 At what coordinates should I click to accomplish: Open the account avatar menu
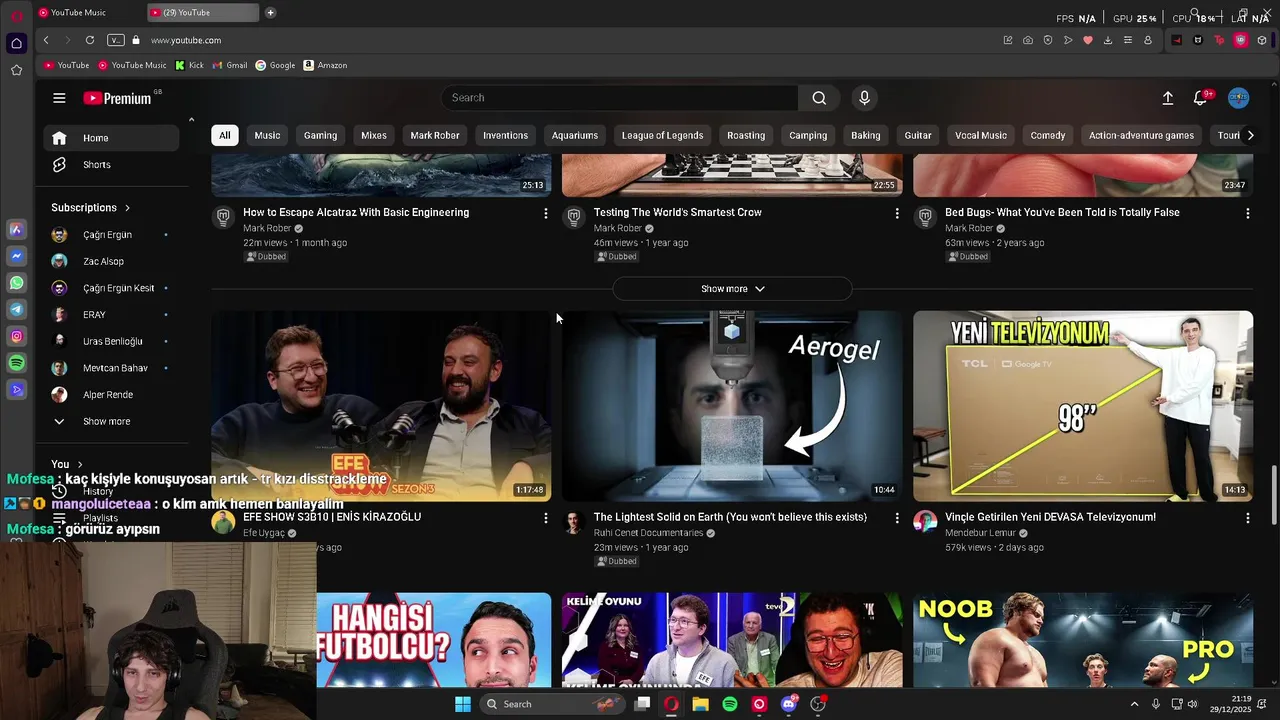tap(1239, 98)
